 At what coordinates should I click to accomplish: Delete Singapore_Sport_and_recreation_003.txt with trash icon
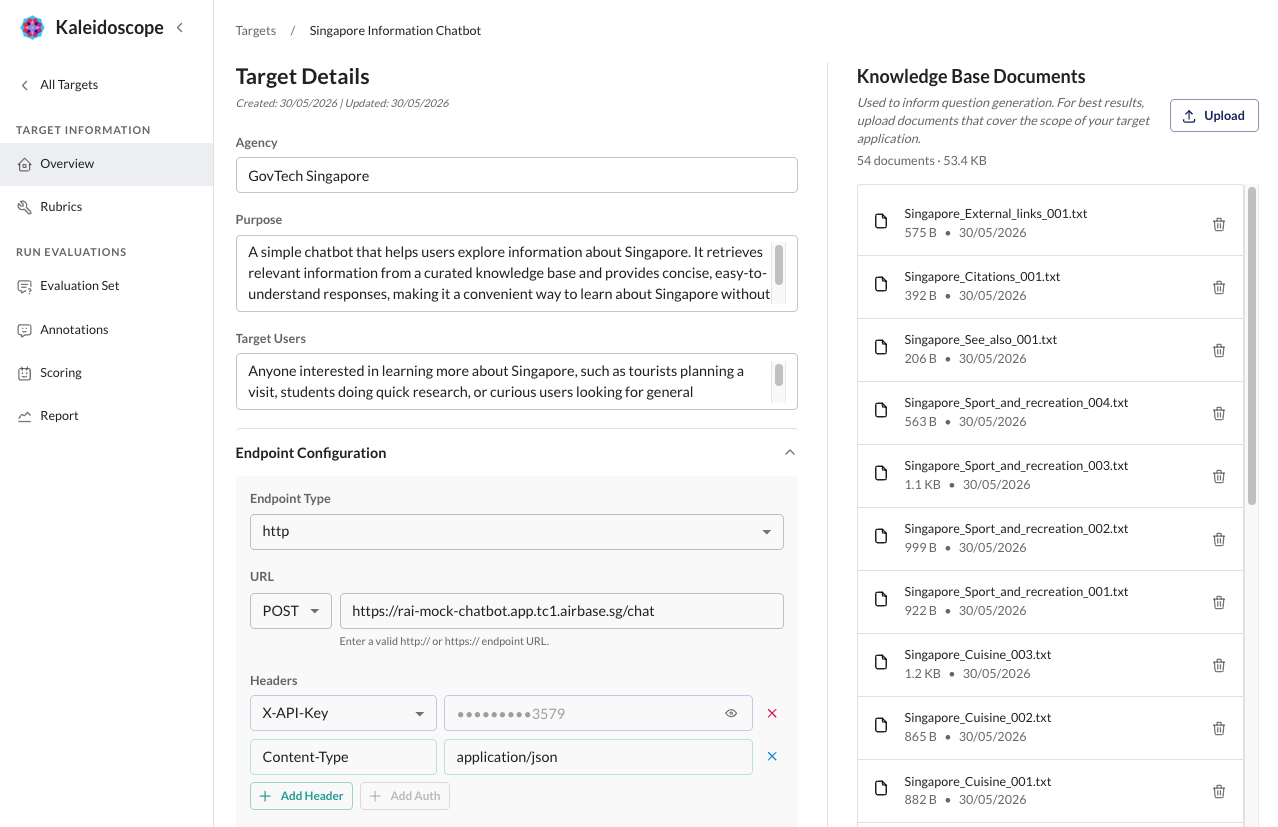coord(1219,476)
